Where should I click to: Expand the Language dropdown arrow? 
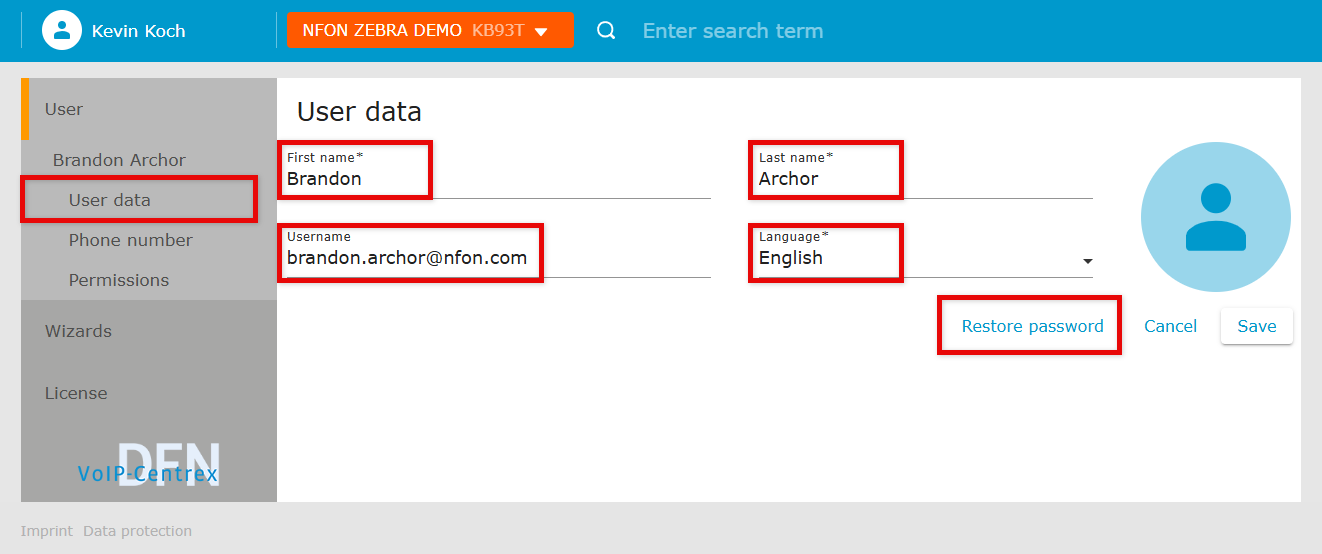coord(1087,262)
